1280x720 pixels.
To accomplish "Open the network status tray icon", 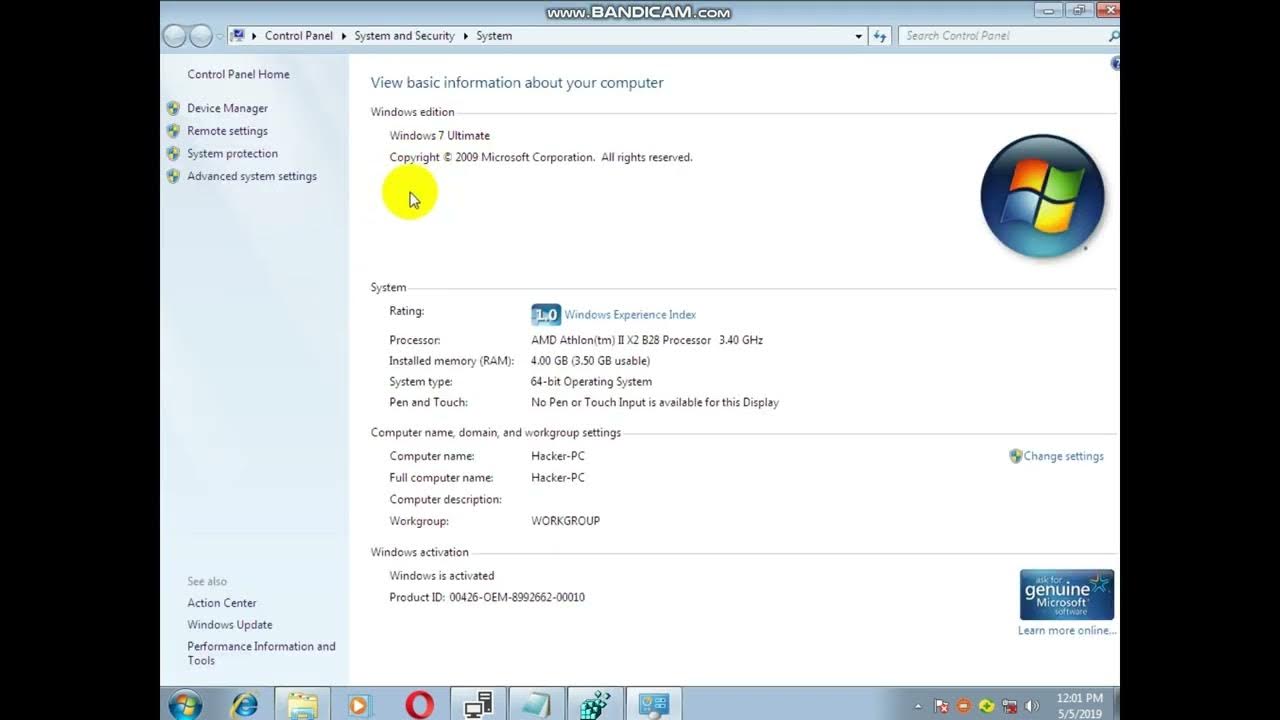I will click(x=1009, y=706).
